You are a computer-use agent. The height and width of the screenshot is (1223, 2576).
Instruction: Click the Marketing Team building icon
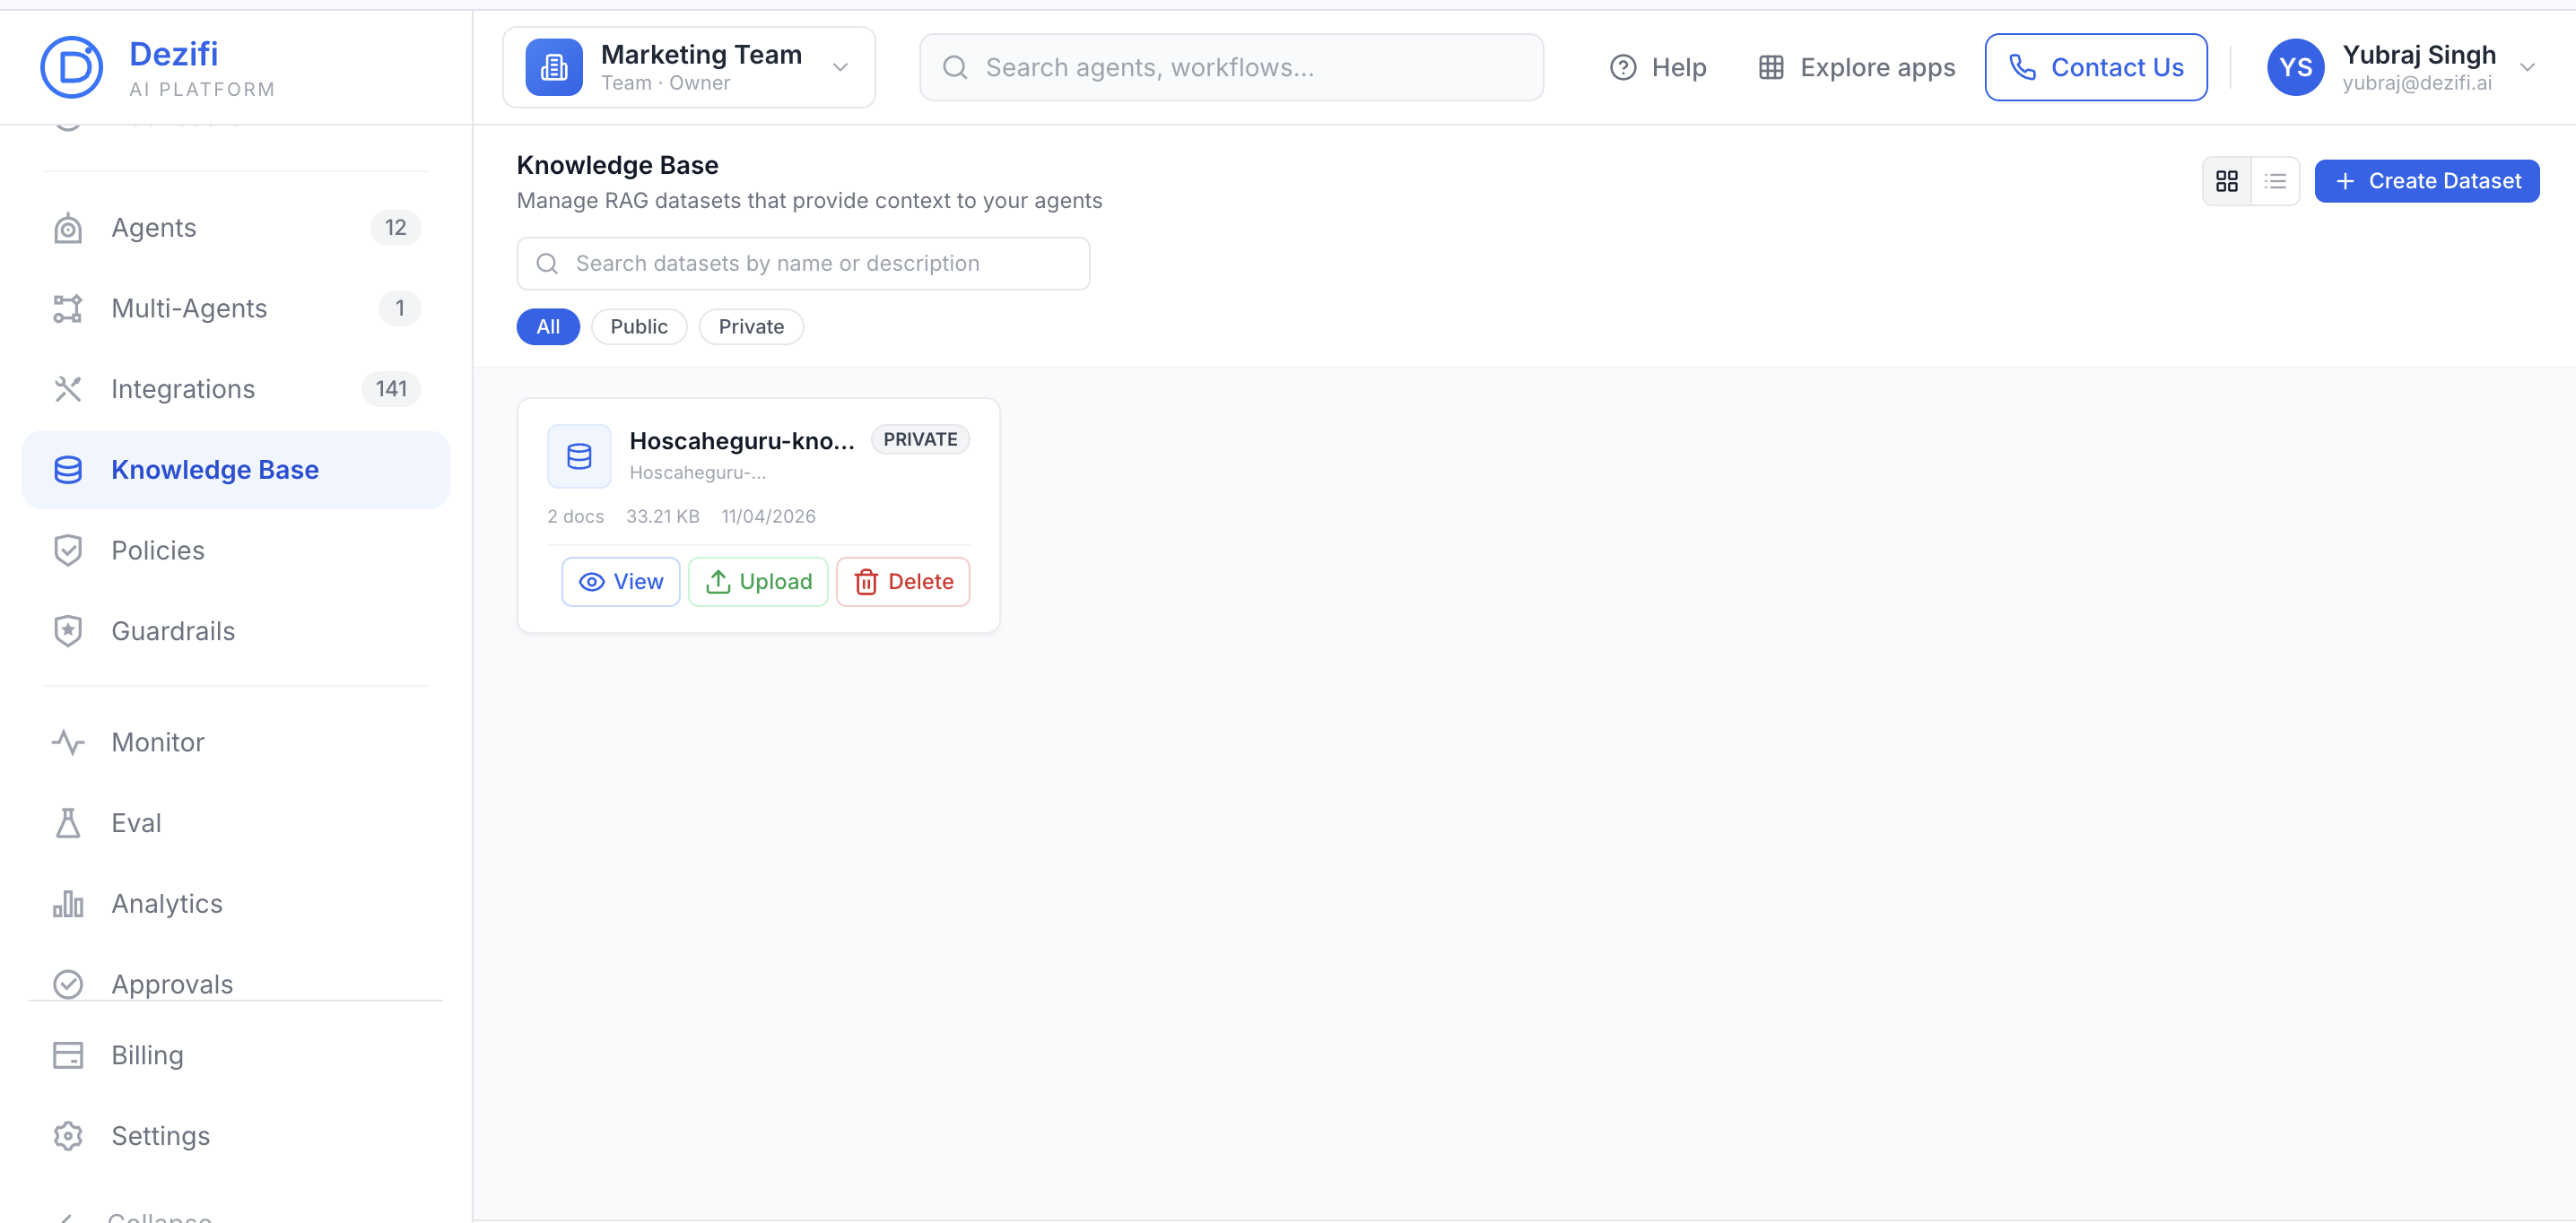coord(554,67)
